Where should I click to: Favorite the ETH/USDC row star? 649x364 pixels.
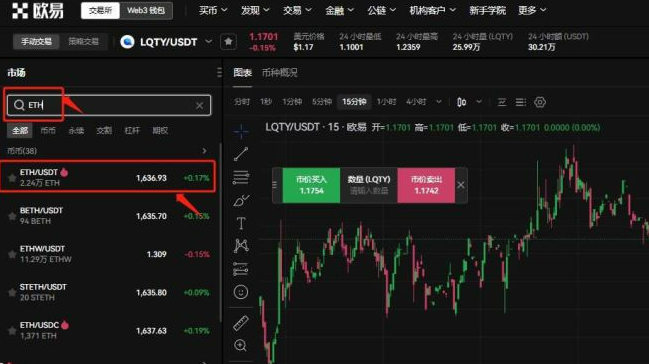[12, 330]
